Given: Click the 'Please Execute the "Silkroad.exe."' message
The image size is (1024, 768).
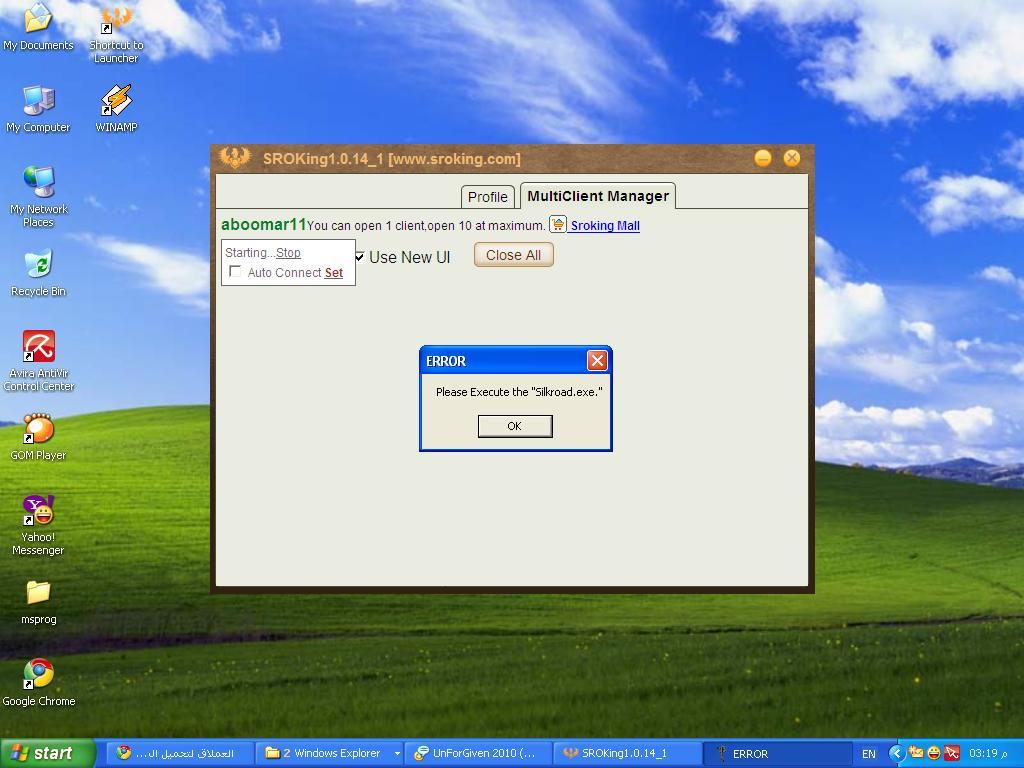Looking at the screenshot, I should (x=519, y=392).
